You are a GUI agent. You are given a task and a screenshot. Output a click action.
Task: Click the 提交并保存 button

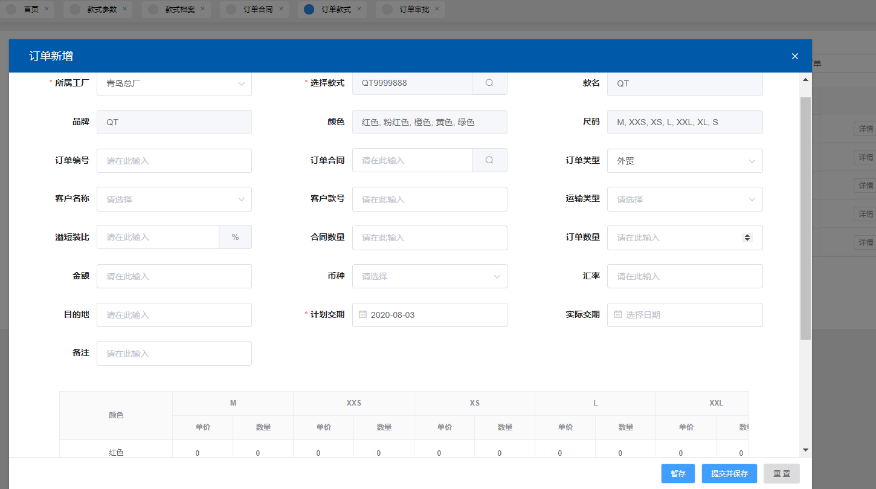click(729, 474)
